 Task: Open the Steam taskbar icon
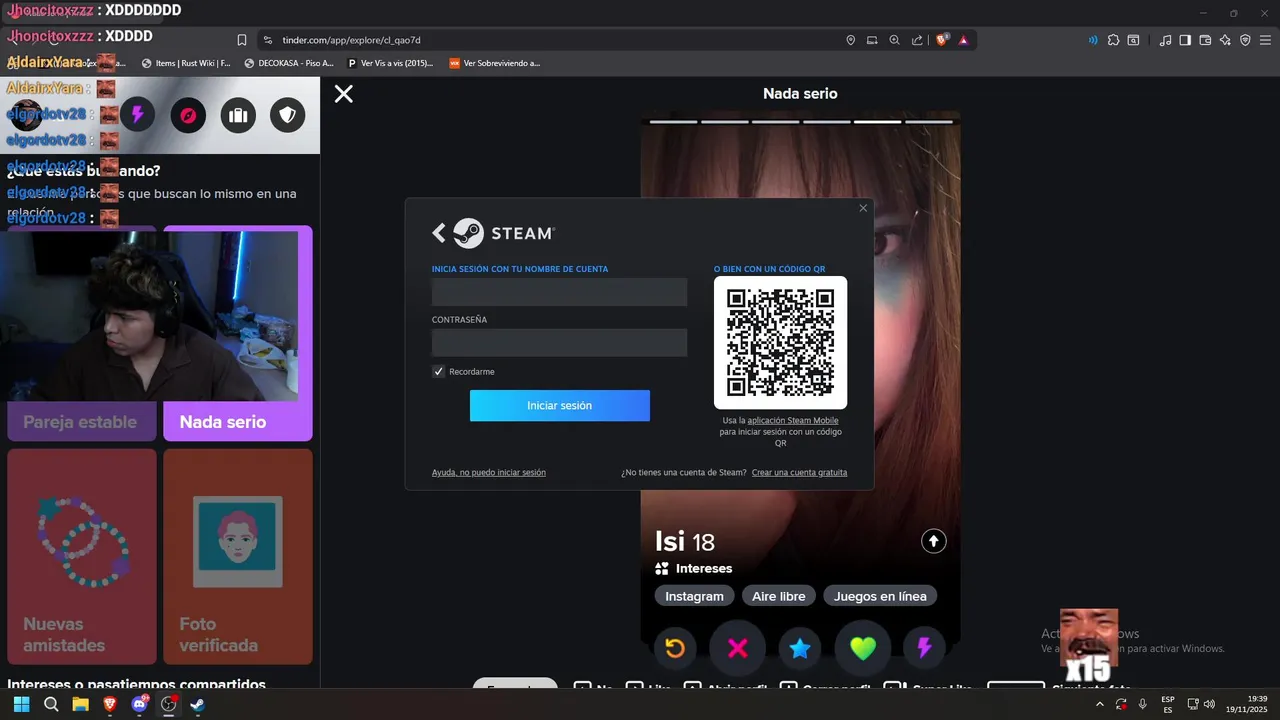[198, 704]
